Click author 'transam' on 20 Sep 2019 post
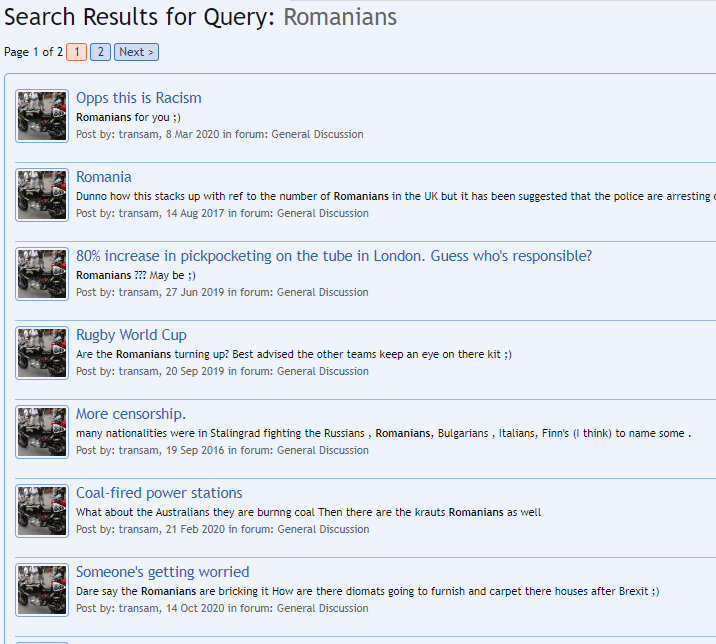Screen dimensions: 716x644 point(139,371)
